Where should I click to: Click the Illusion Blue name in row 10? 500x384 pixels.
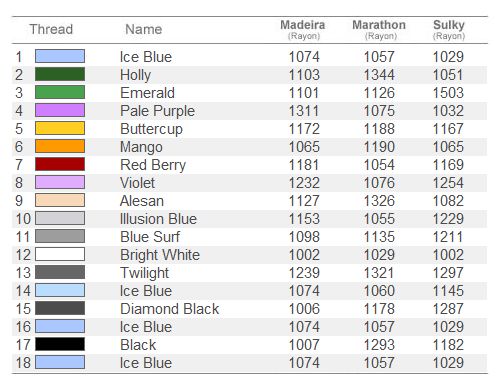(158, 219)
